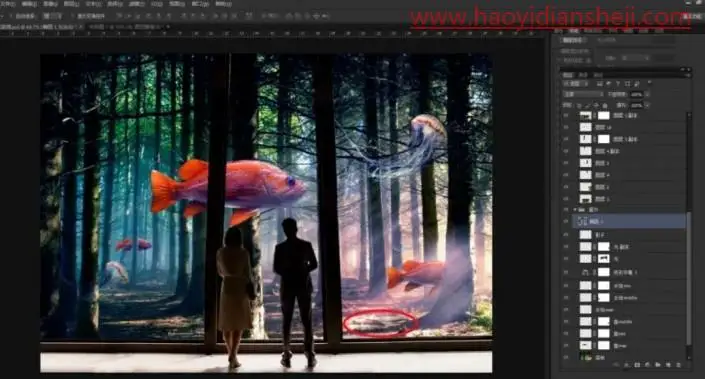Select the bottom 背景 layer thumbnail
The image size is (705, 379).
pos(585,357)
